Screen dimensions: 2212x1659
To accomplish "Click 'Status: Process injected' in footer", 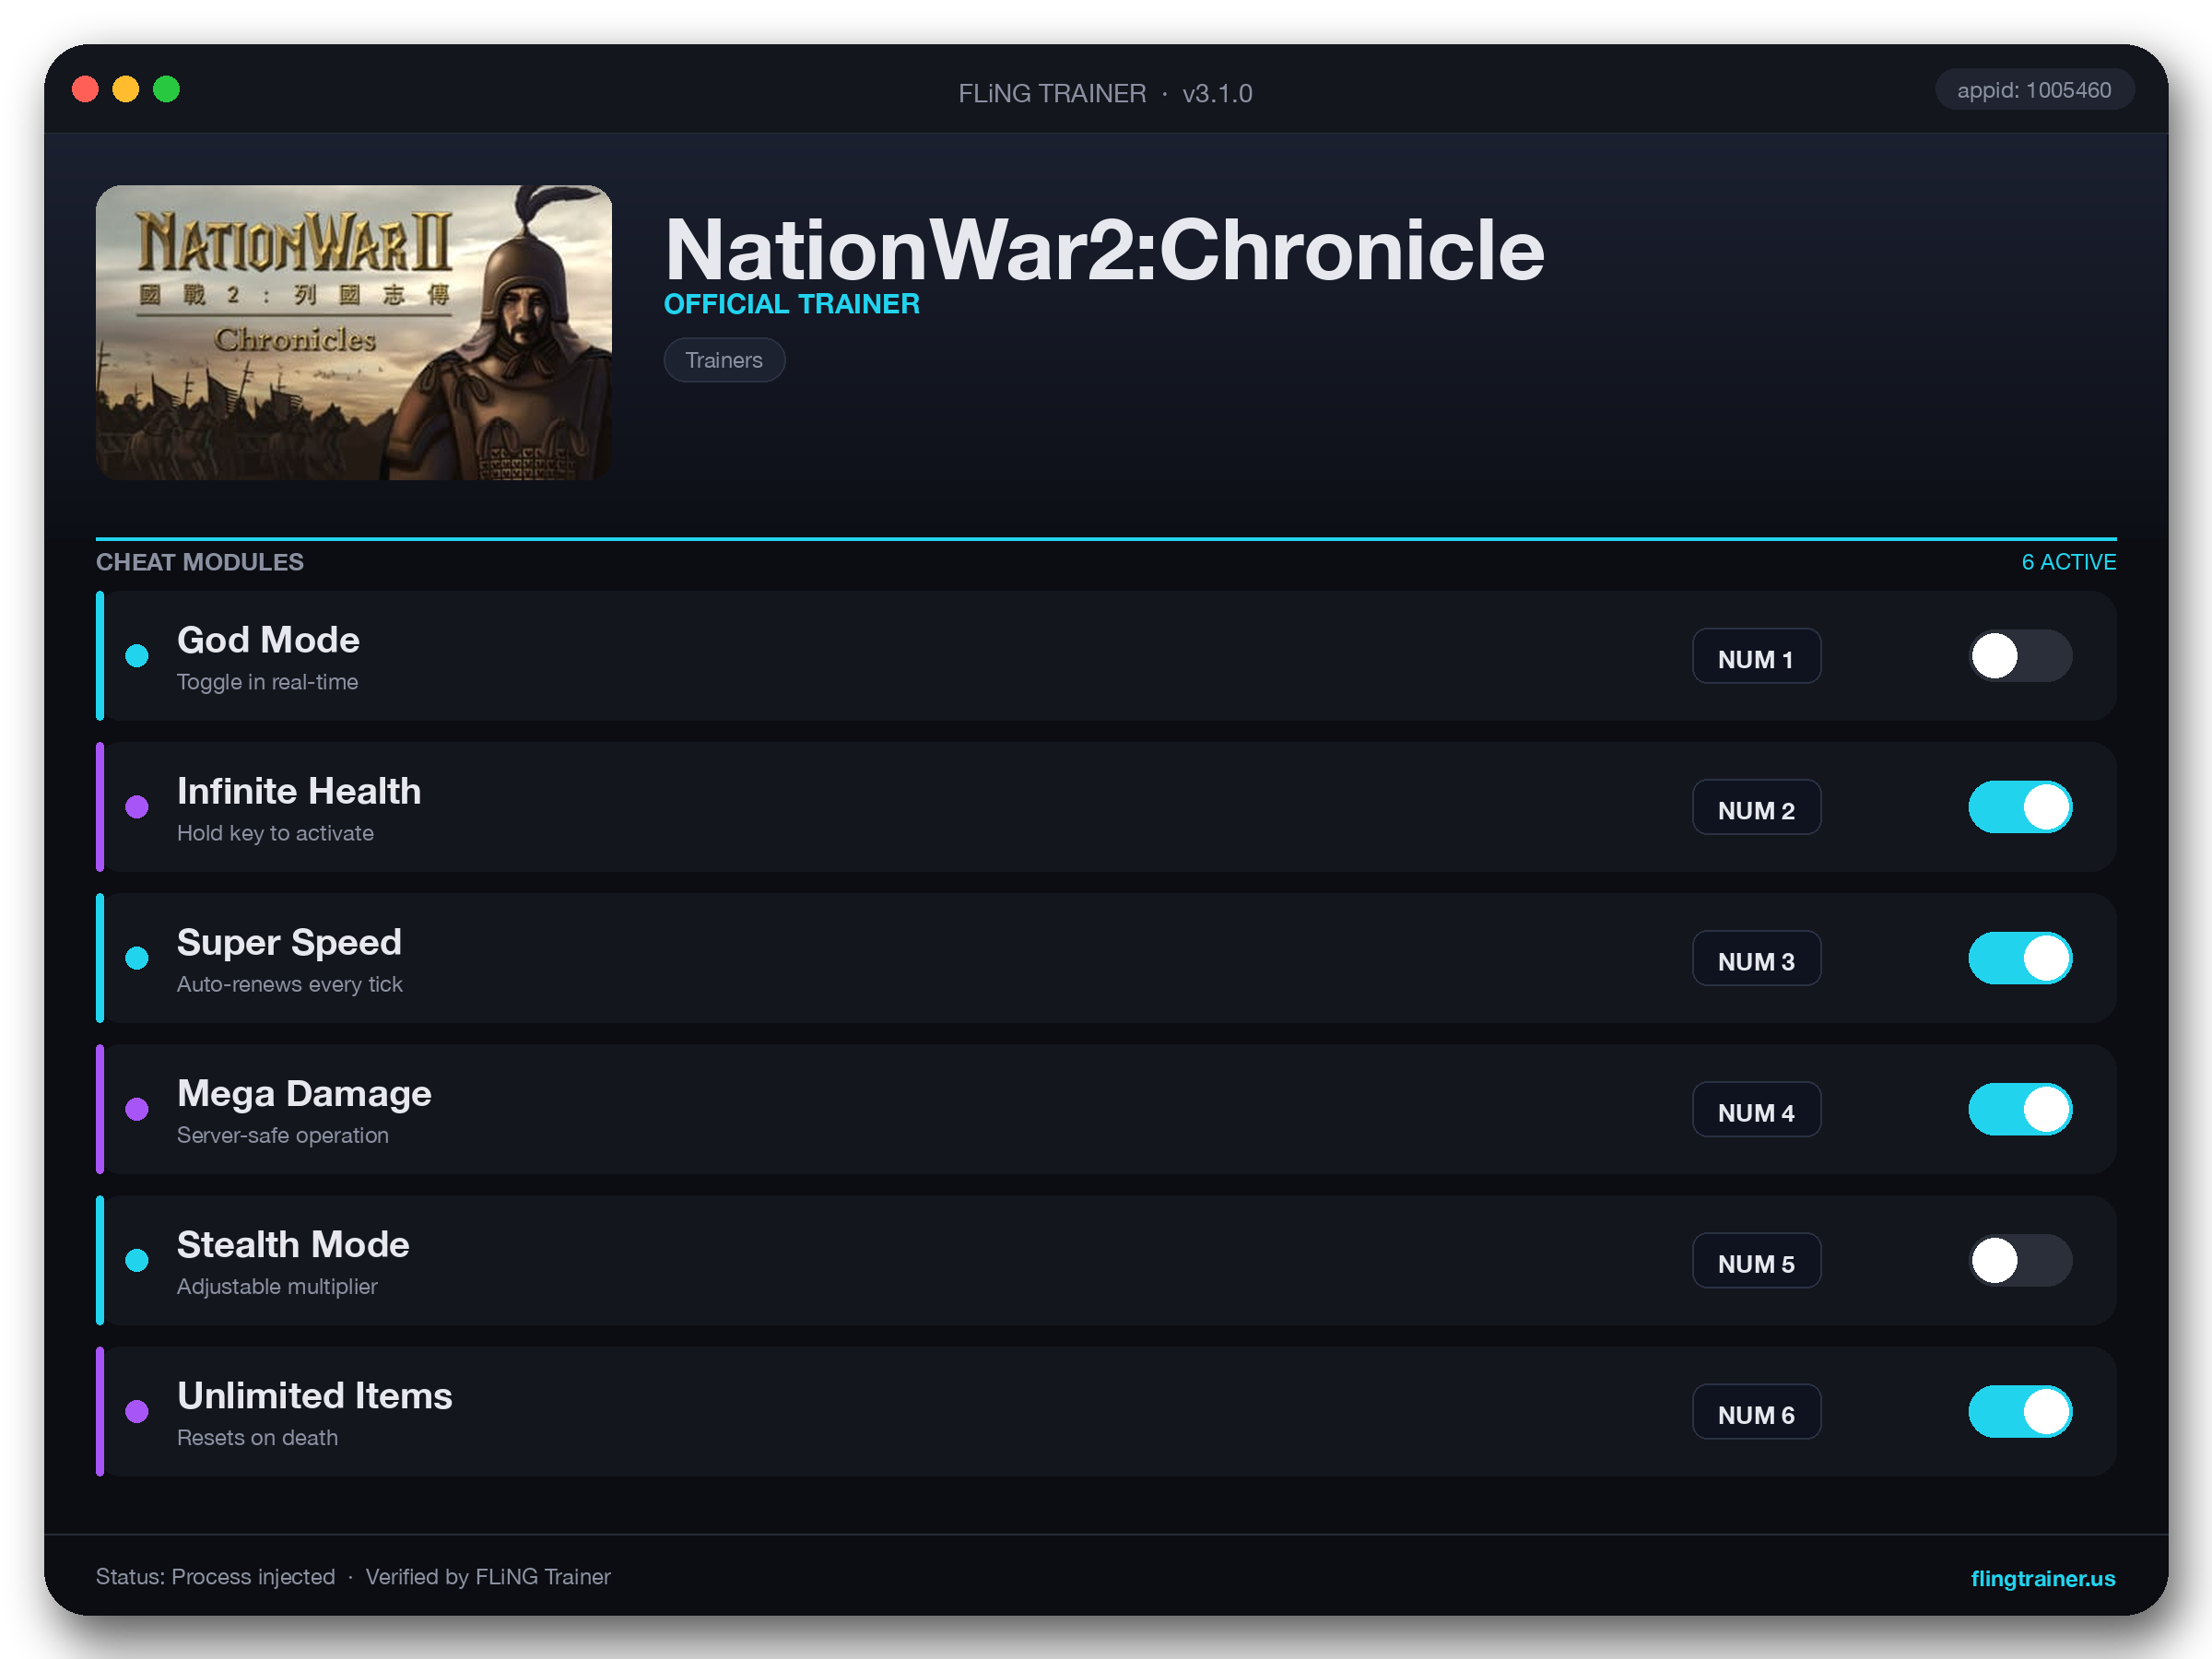I will pyautogui.click(x=215, y=1577).
